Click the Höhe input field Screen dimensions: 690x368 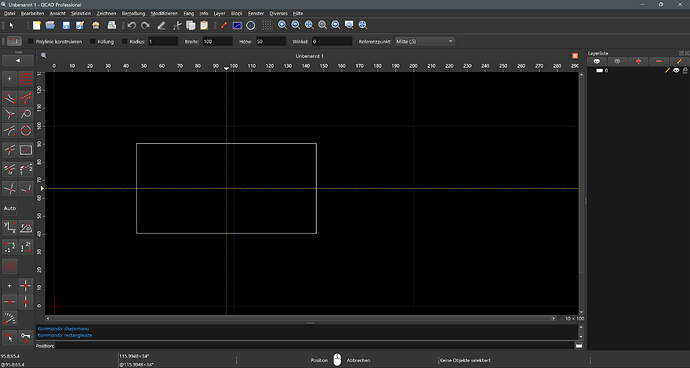point(271,41)
